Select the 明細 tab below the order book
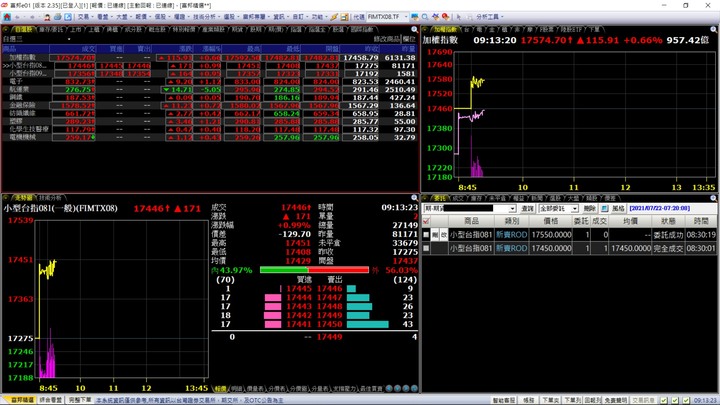 pos(236,388)
